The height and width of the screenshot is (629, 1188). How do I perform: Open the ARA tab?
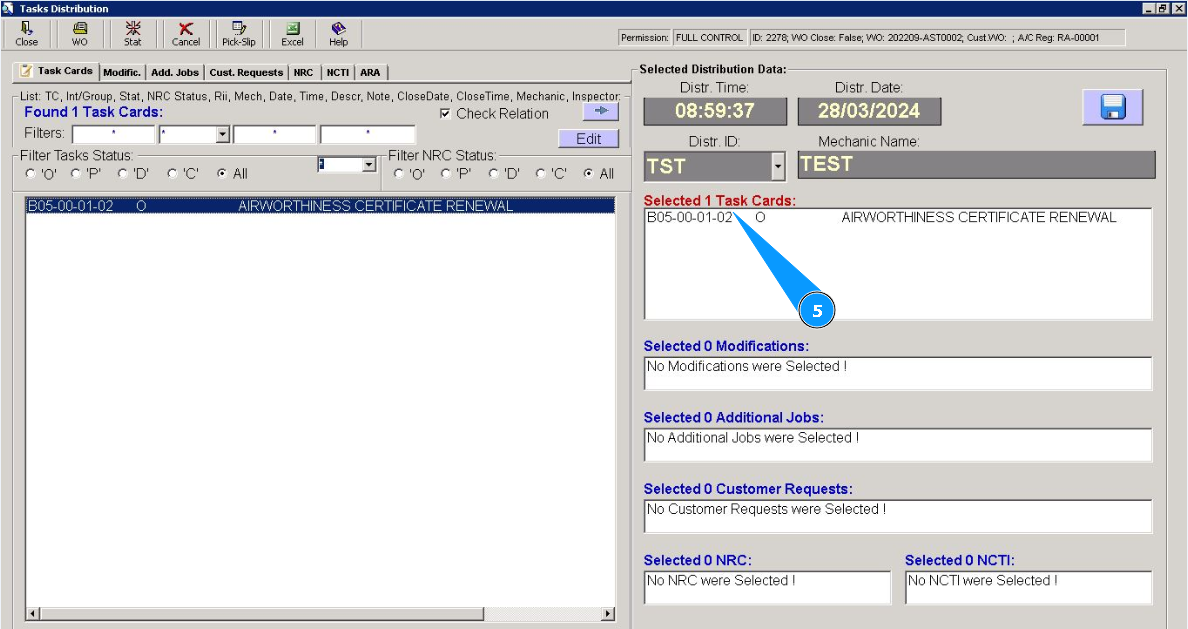click(370, 73)
